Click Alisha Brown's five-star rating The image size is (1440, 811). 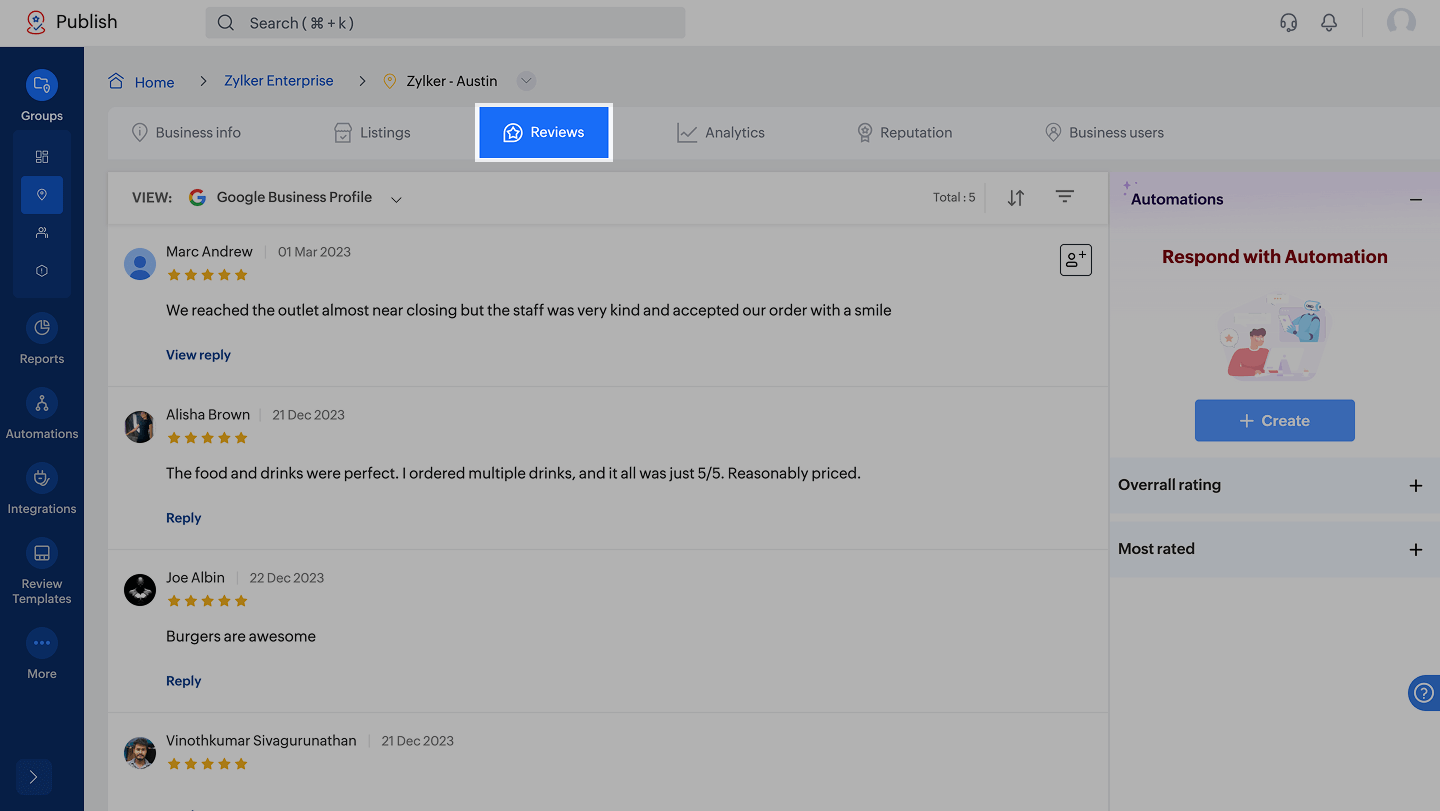point(207,438)
